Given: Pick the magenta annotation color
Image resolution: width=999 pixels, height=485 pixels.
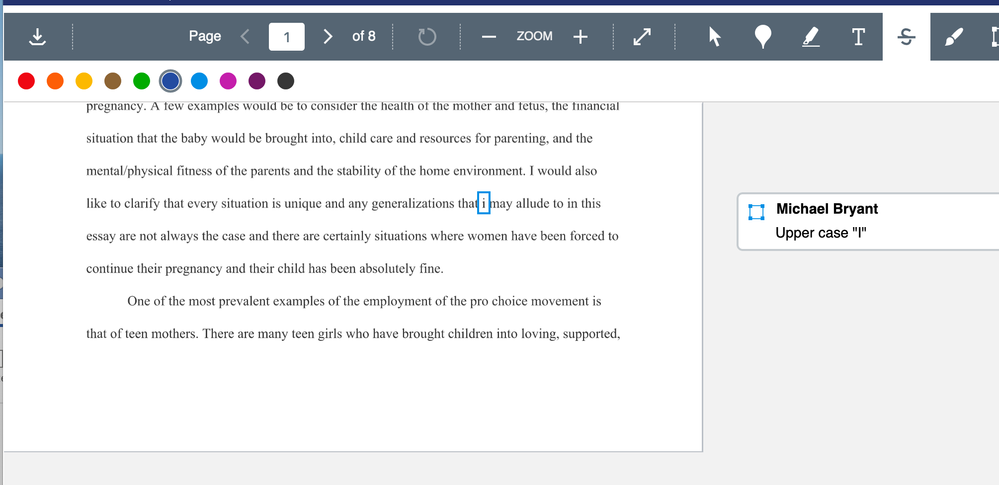Looking at the screenshot, I should [228, 81].
